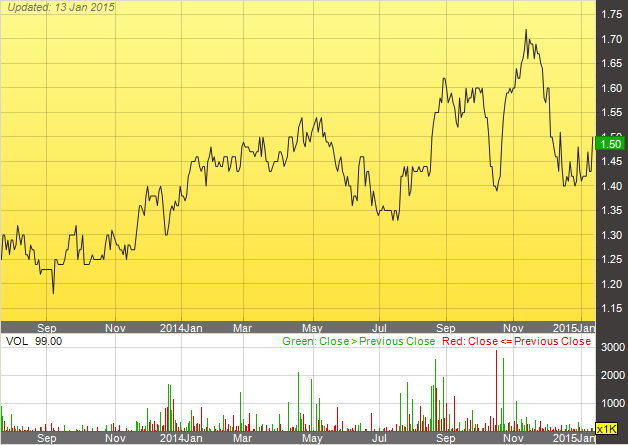The width and height of the screenshot is (628, 445).
Task: Click '2014Jan' on the volume panel time axis
Action: pos(181,438)
